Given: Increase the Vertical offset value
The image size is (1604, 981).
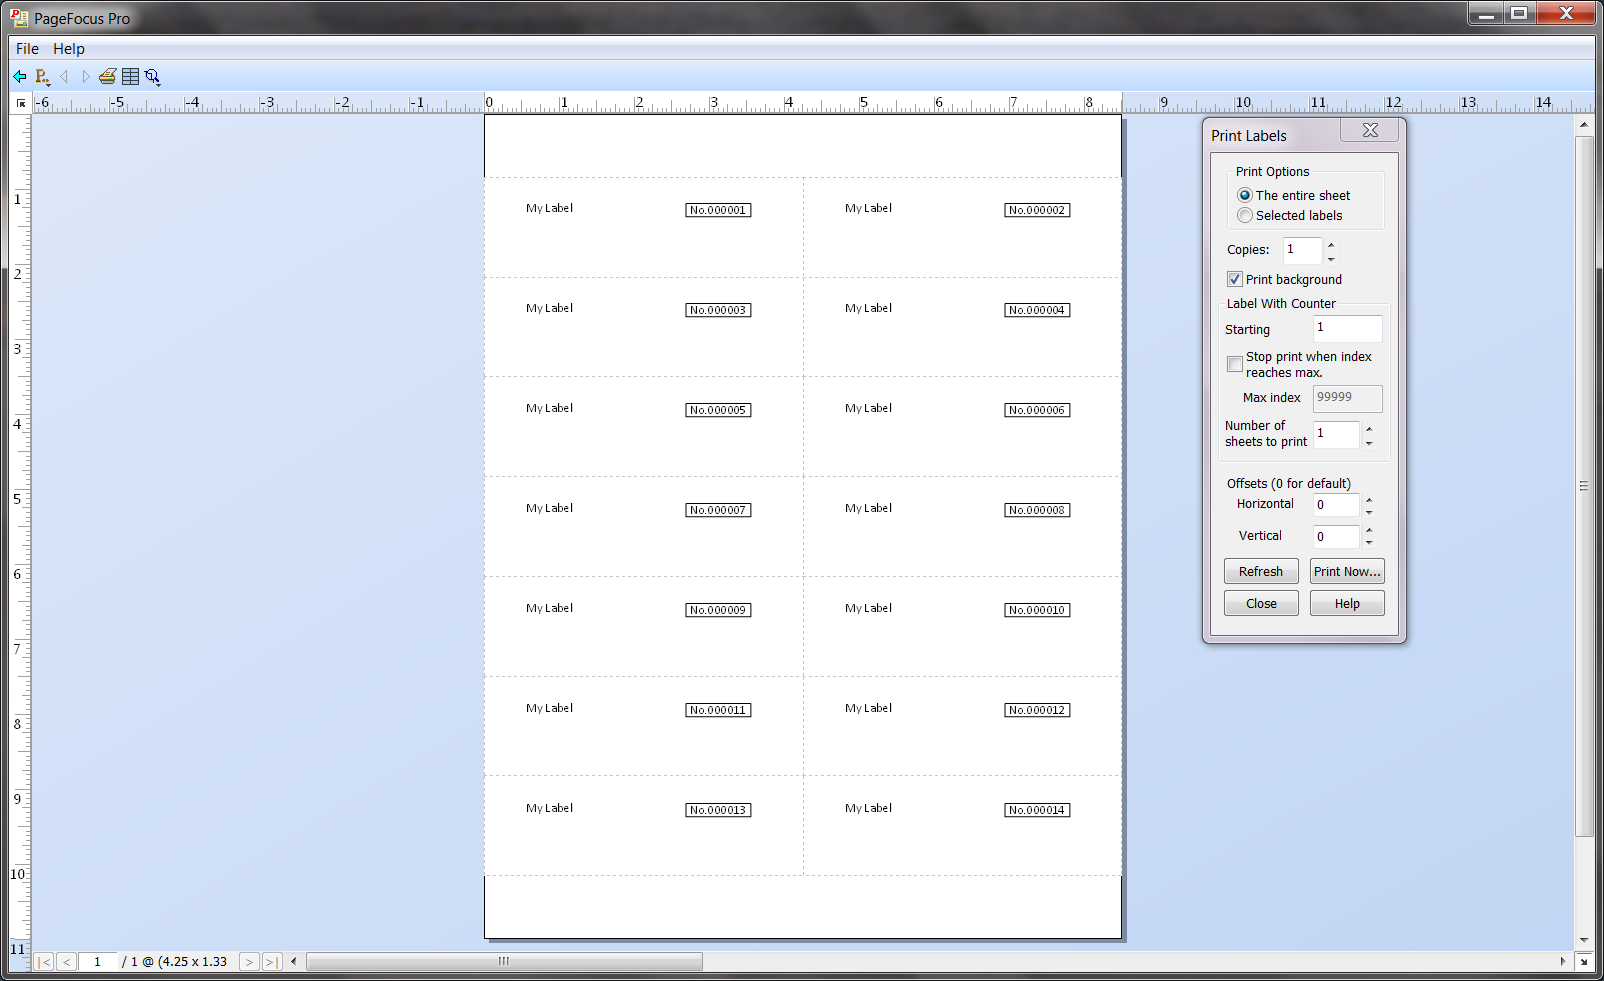Looking at the screenshot, I should (1369, 531).
